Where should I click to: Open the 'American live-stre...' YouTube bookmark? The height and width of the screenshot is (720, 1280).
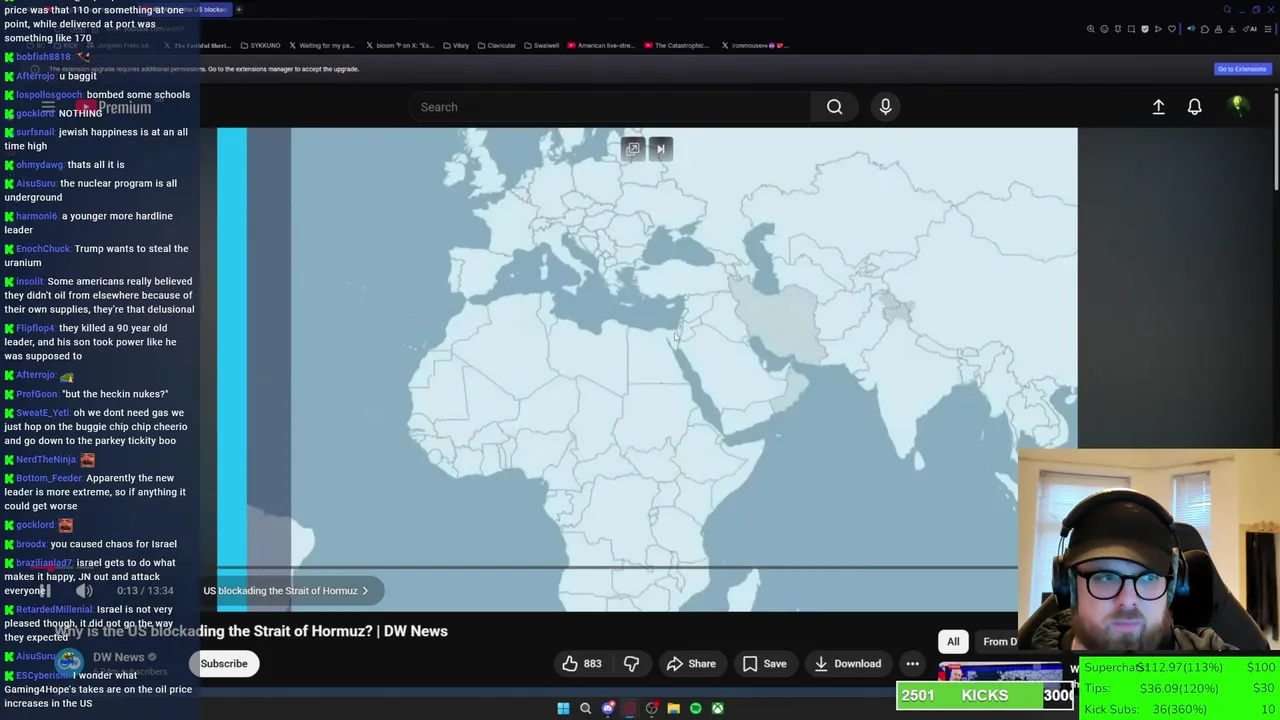pos(601,45)
